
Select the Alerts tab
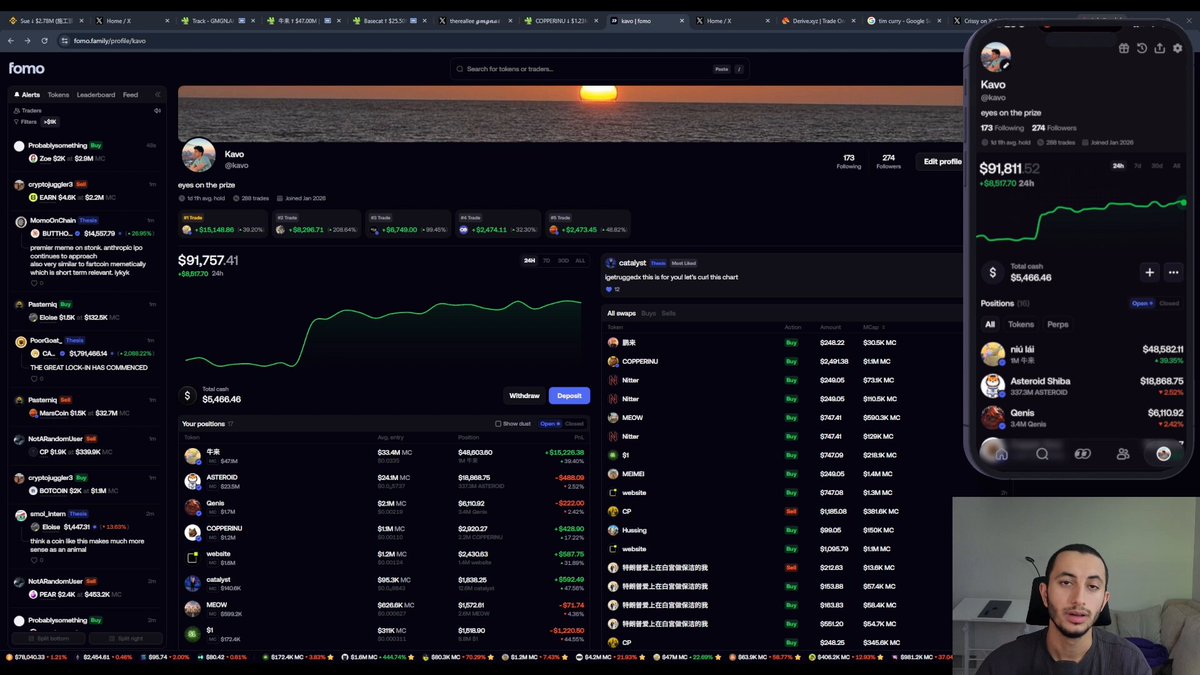tap(27, 95)
